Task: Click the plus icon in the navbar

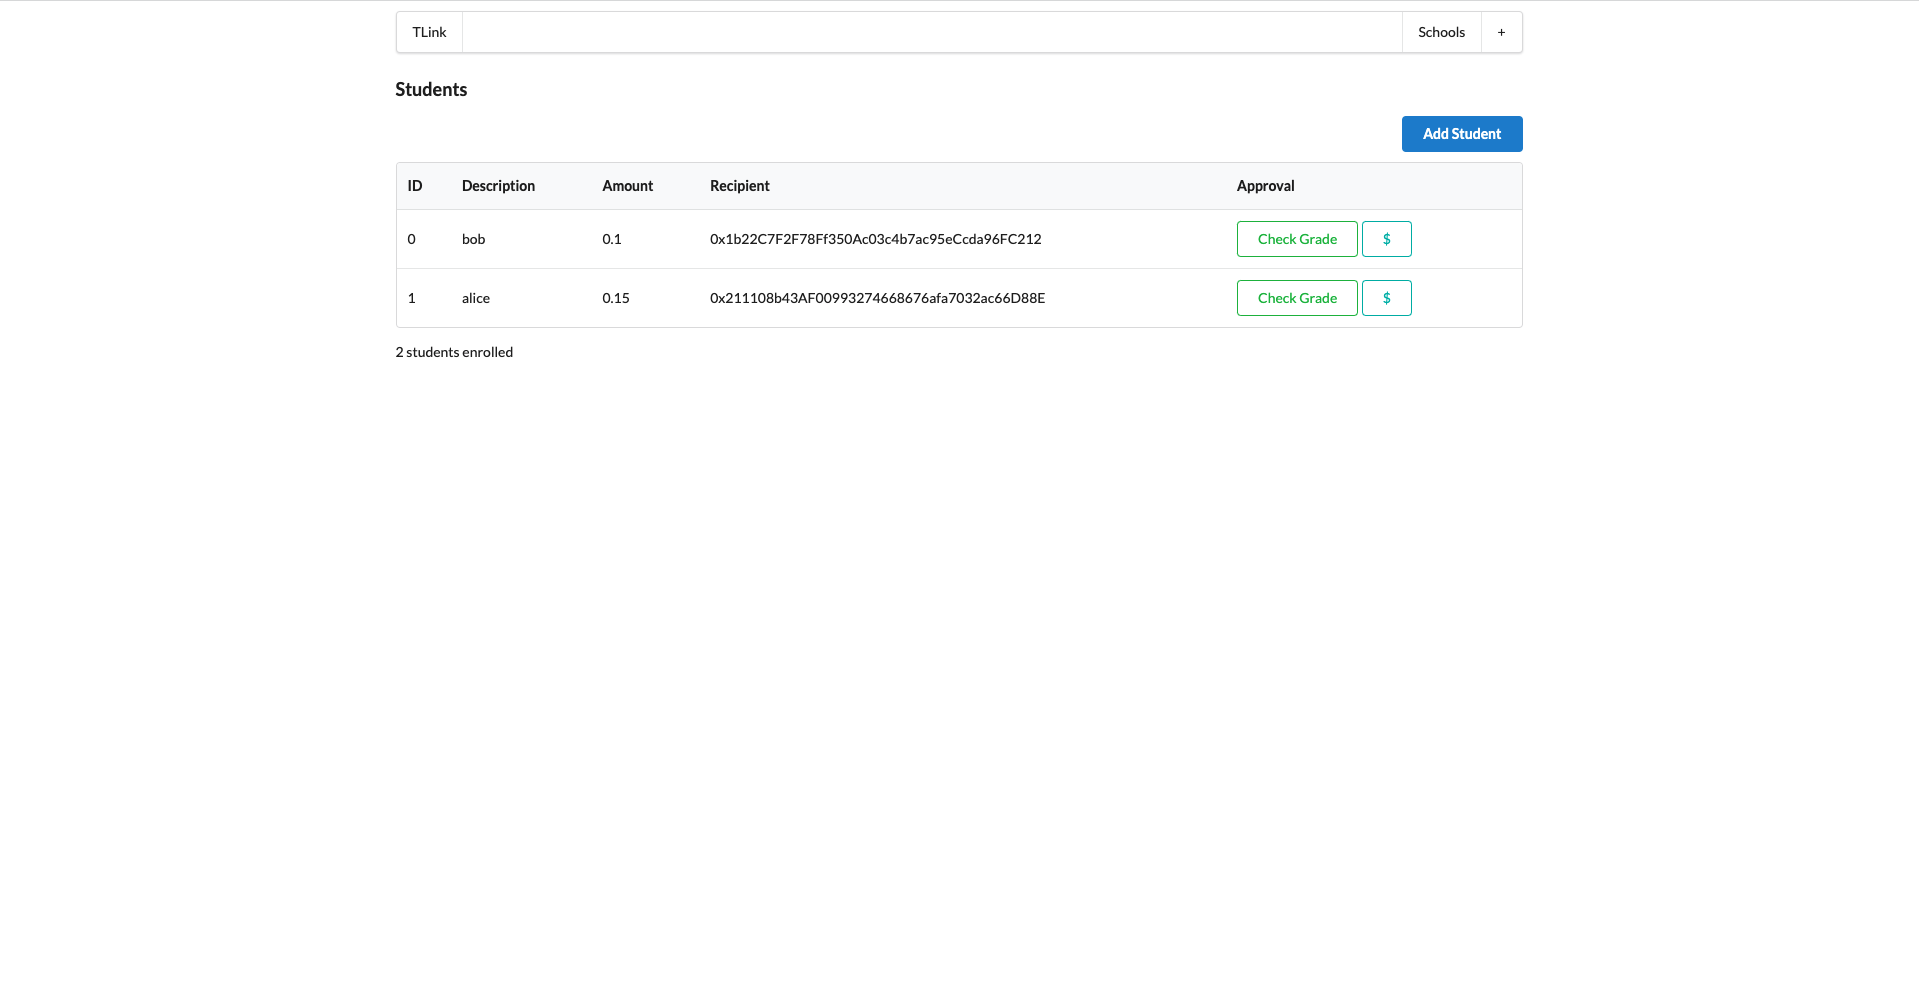Action: point(1501,32)
